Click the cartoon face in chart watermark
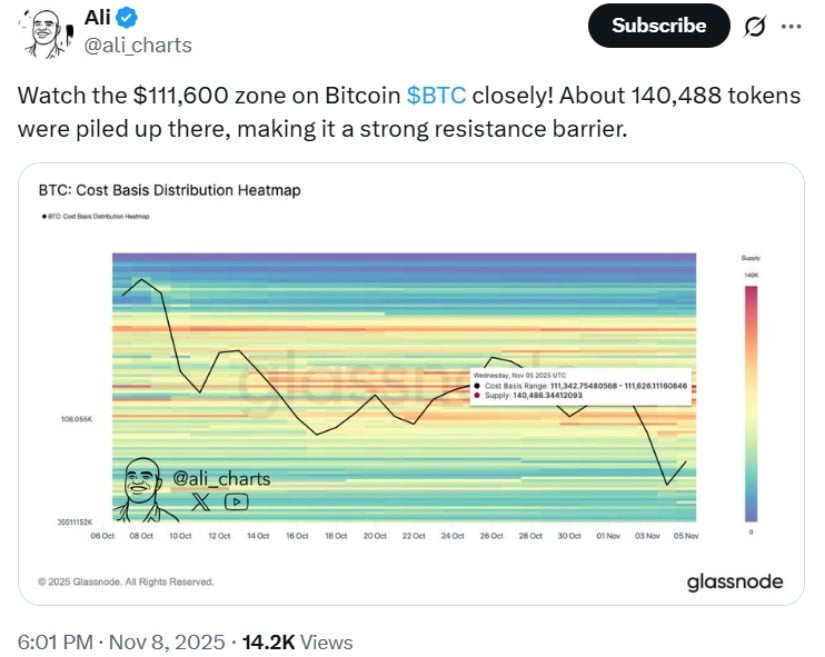Image resolution: width=825 pixels, height=657 pixels. coord(146,490)
